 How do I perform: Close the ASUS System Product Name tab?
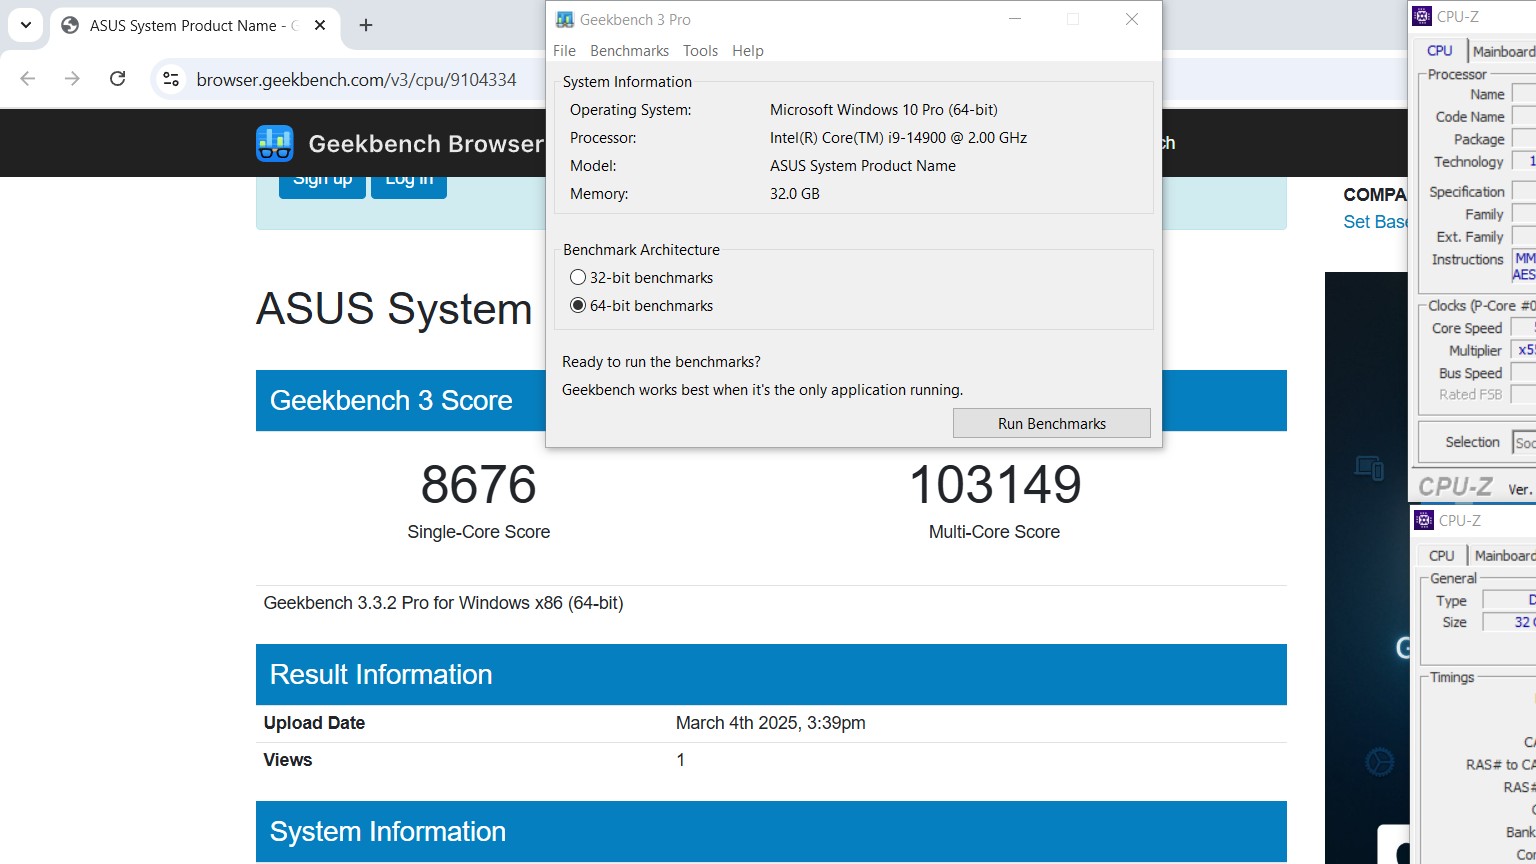(x=320, y=25)
